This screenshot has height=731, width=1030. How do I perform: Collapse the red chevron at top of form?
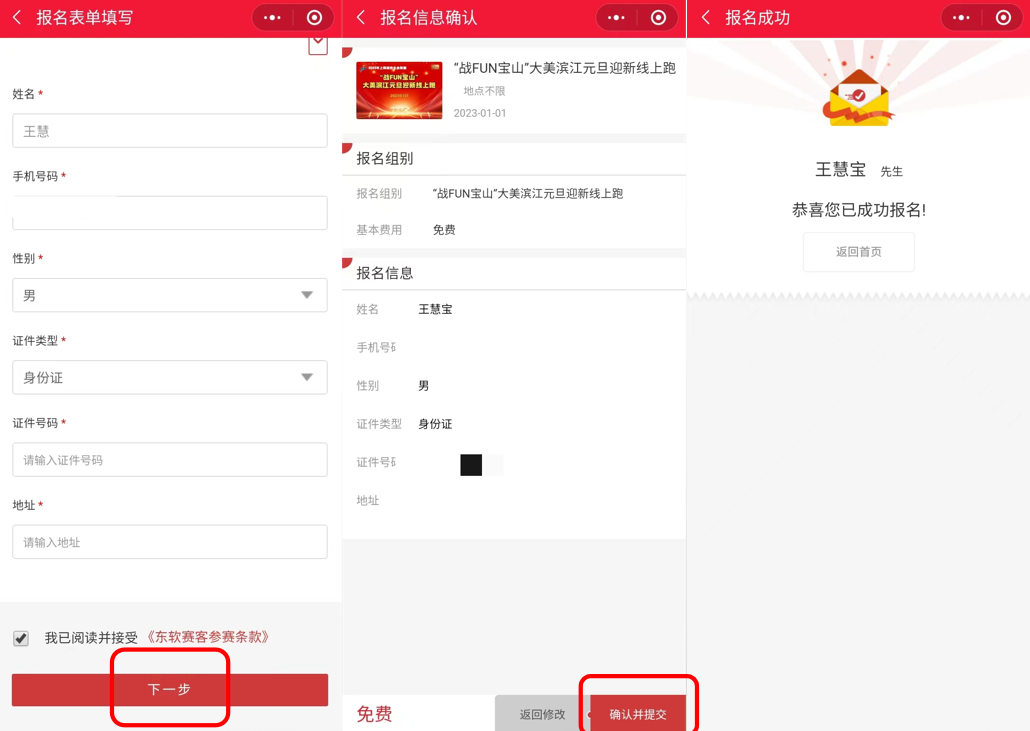coord(318,43)
